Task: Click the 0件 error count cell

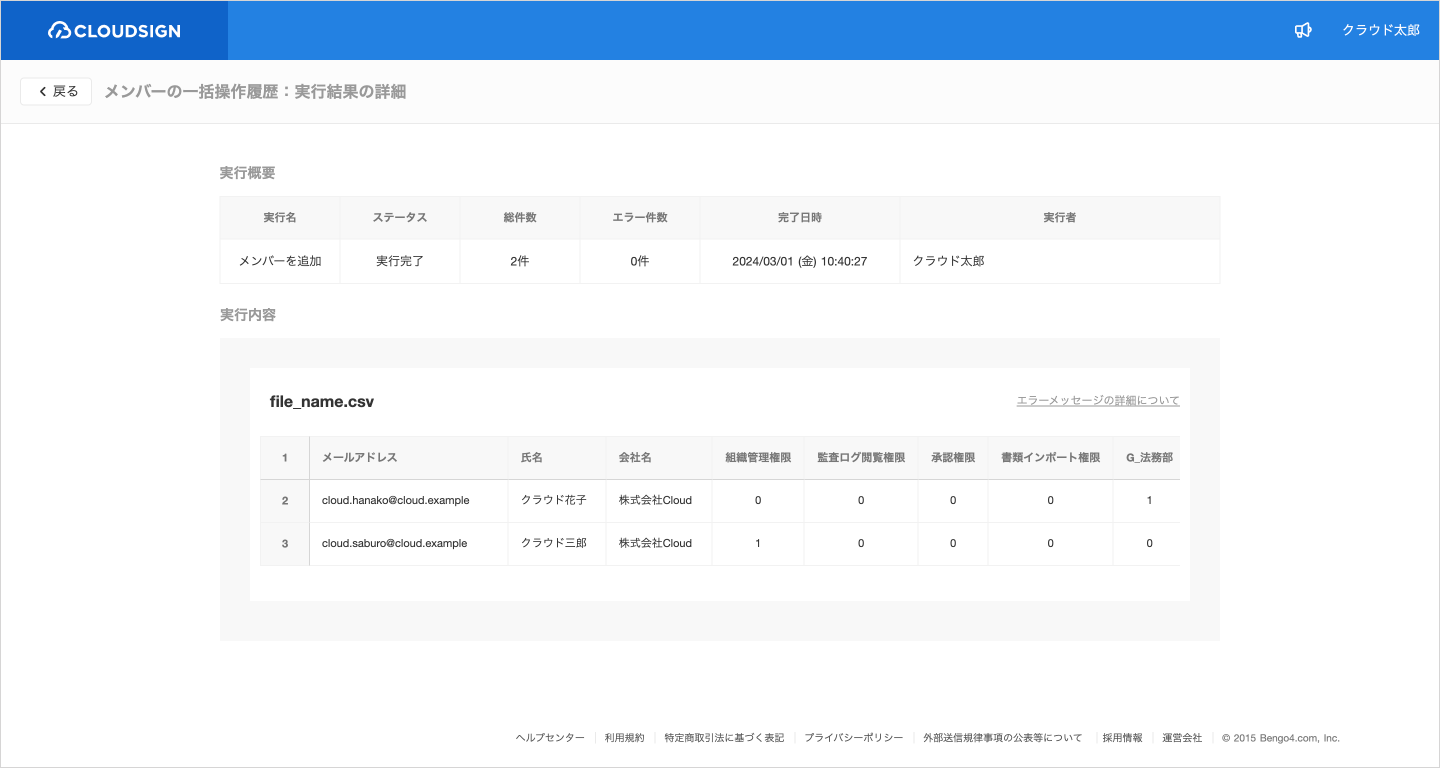Action: click(640, 261)
